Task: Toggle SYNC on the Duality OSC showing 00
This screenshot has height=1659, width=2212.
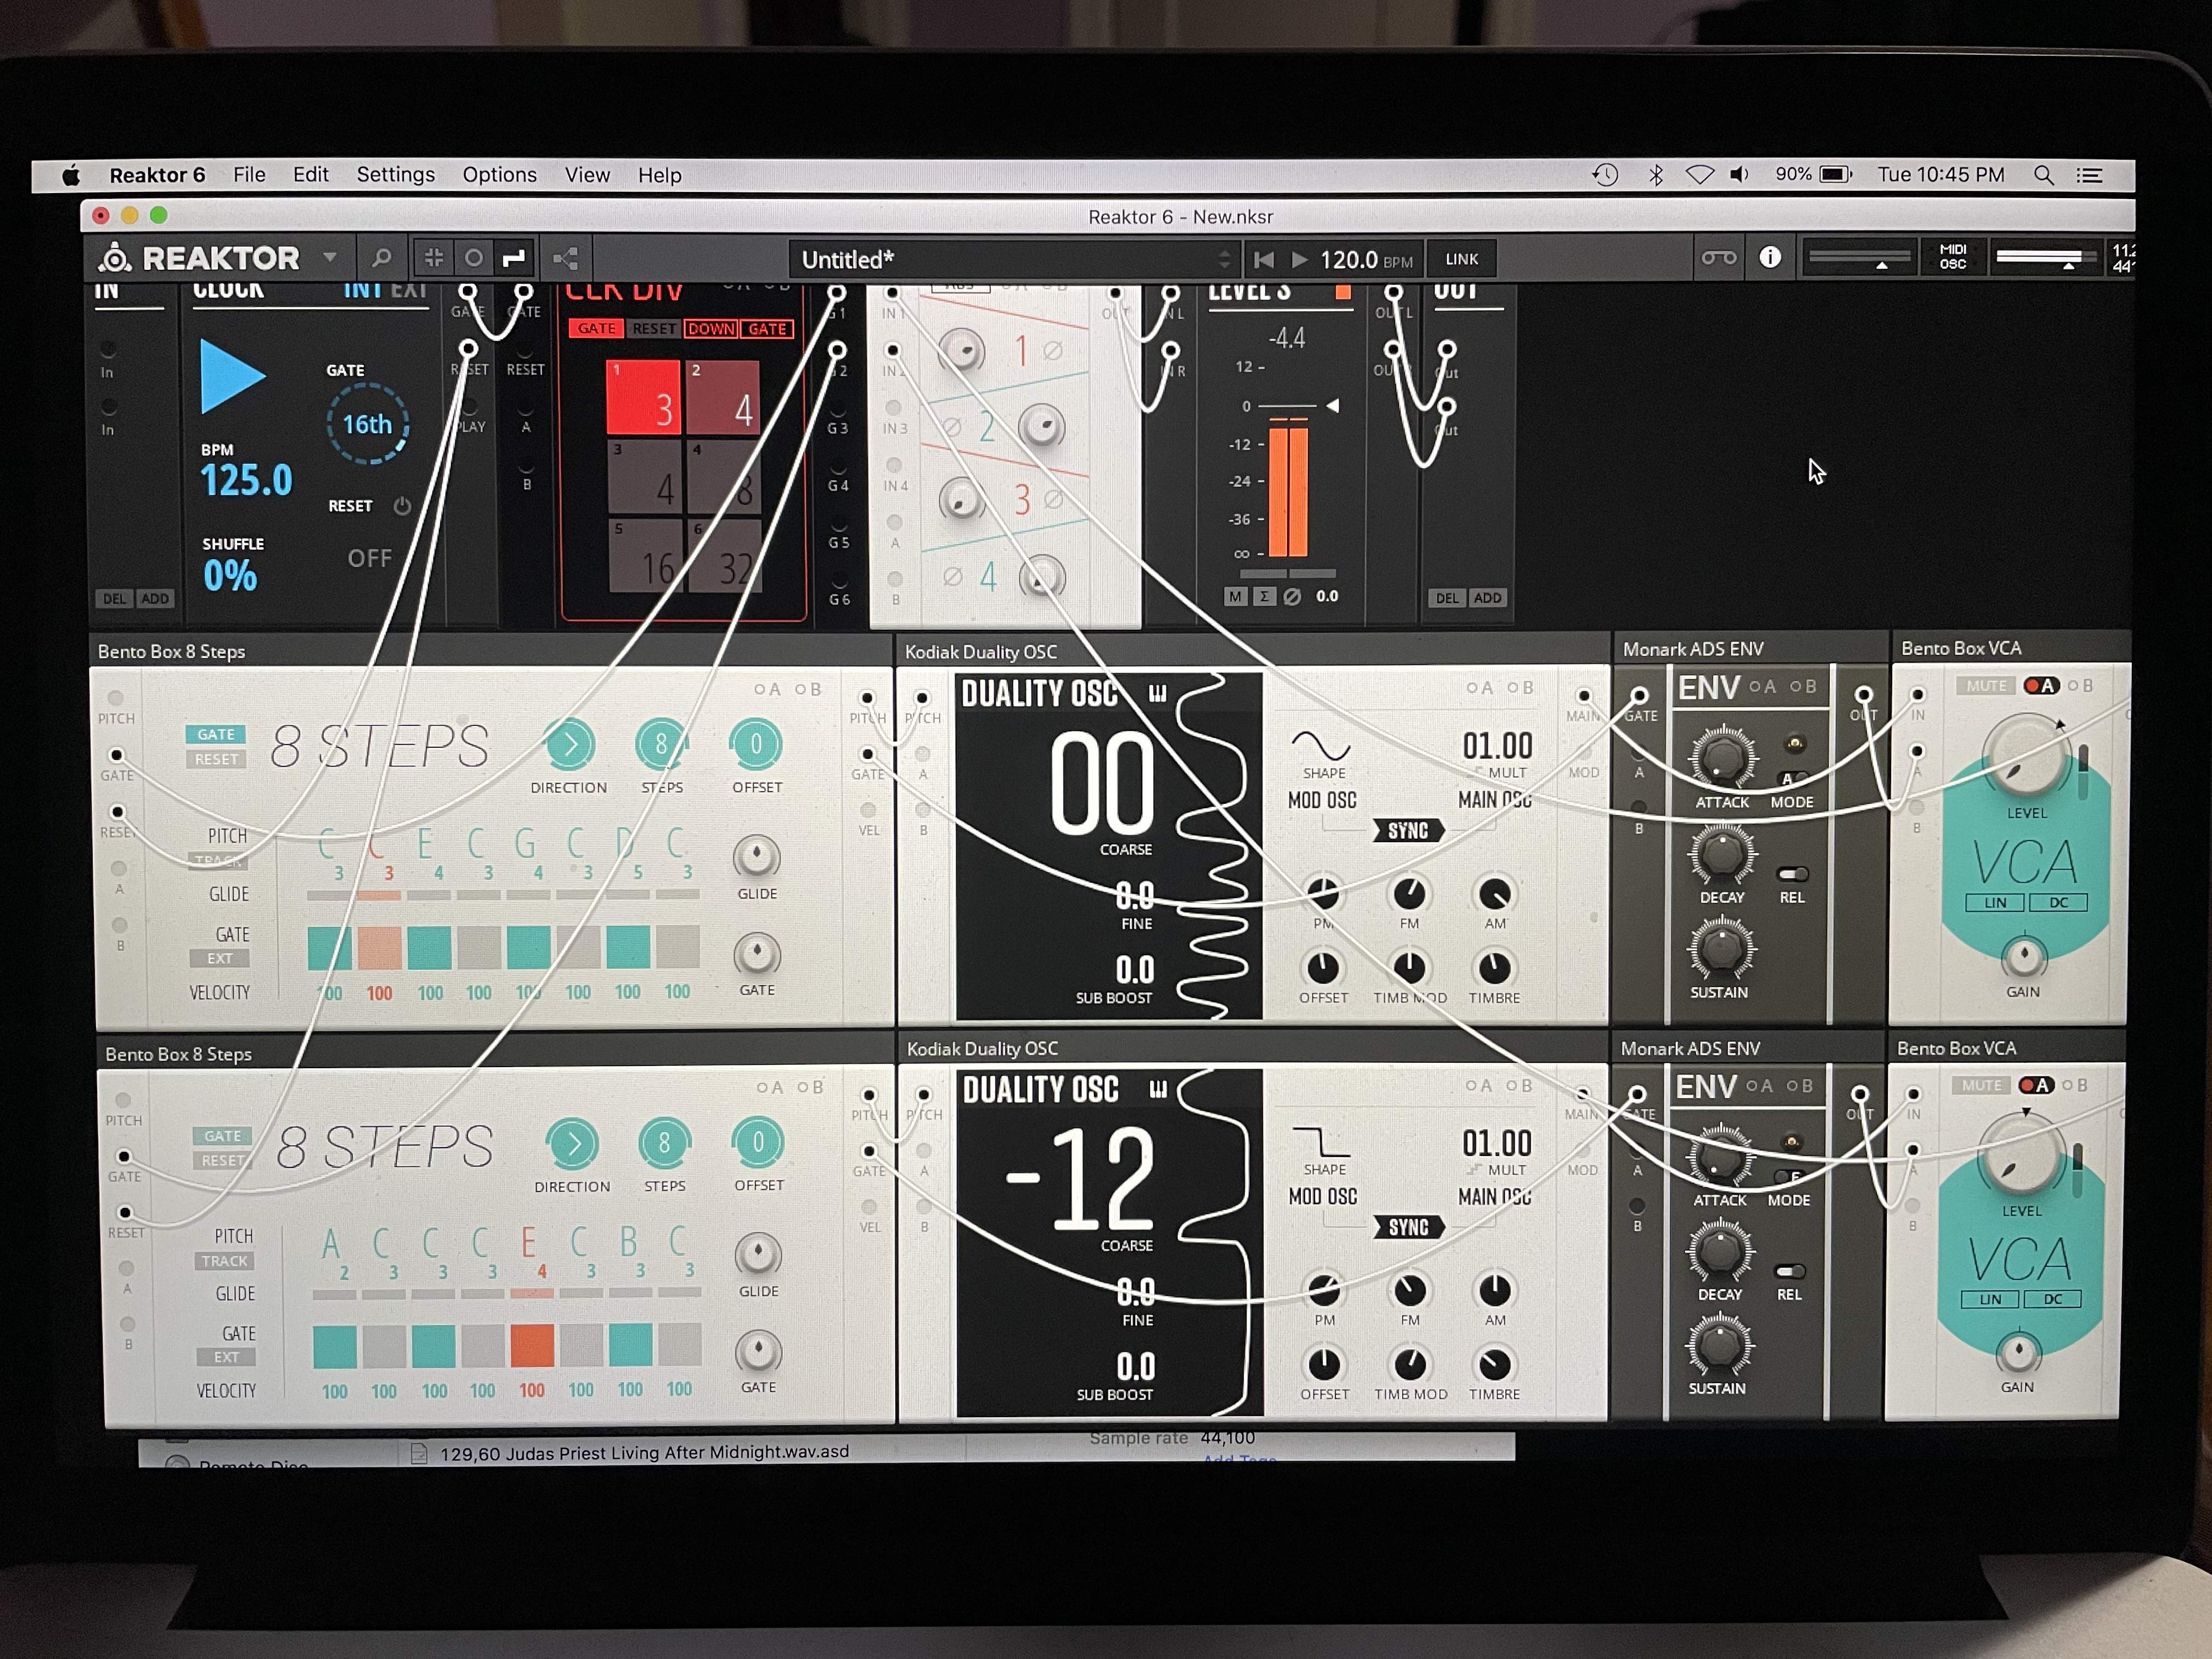Action: pos(1408,830)
